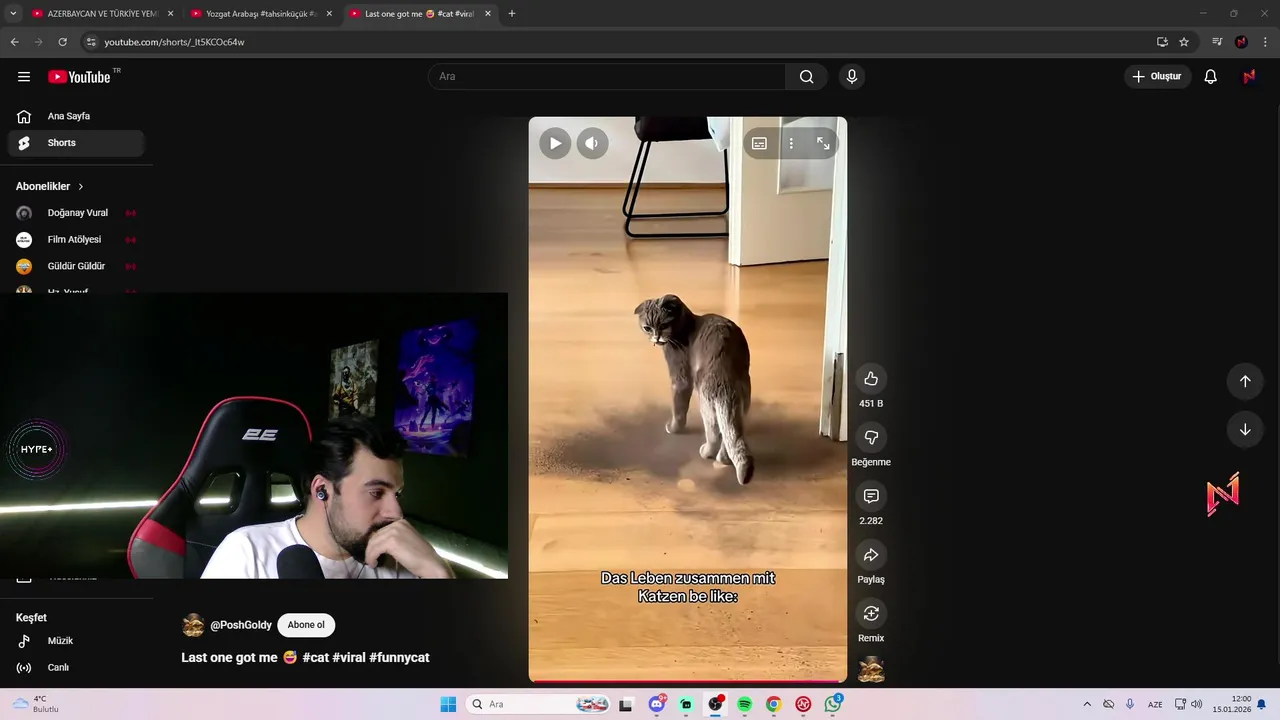Remix this Short
This screenshot has height=720, width=1280.
pyautogui.click(x=871, y=613)
